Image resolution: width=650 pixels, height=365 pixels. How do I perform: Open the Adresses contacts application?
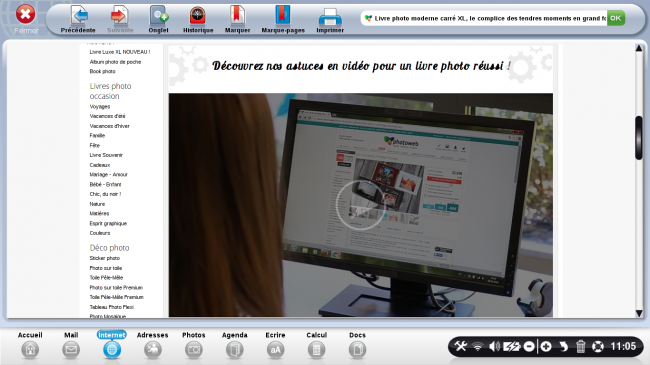[153, 345]
